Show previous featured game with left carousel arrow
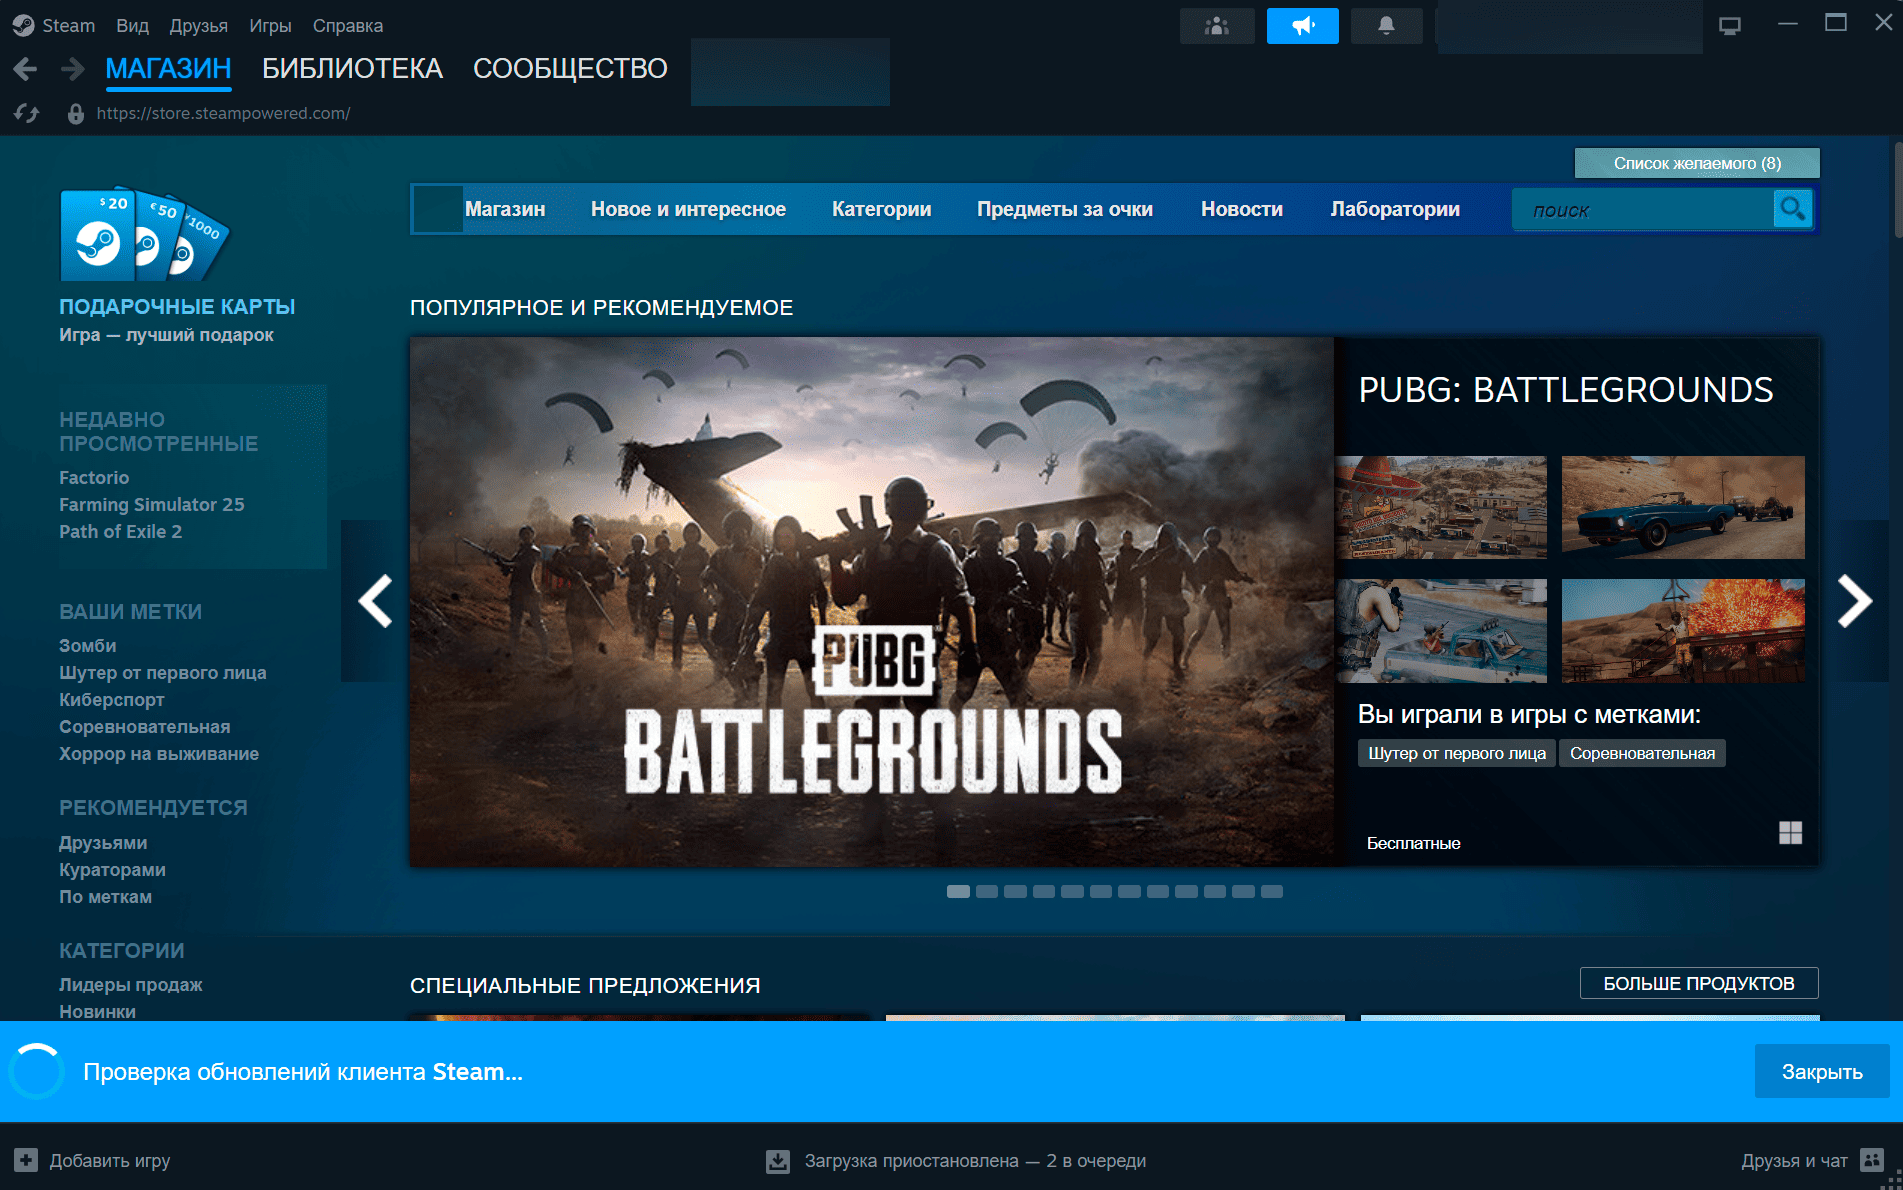This screenshot has height=1190, width=1903. point(375,601)
